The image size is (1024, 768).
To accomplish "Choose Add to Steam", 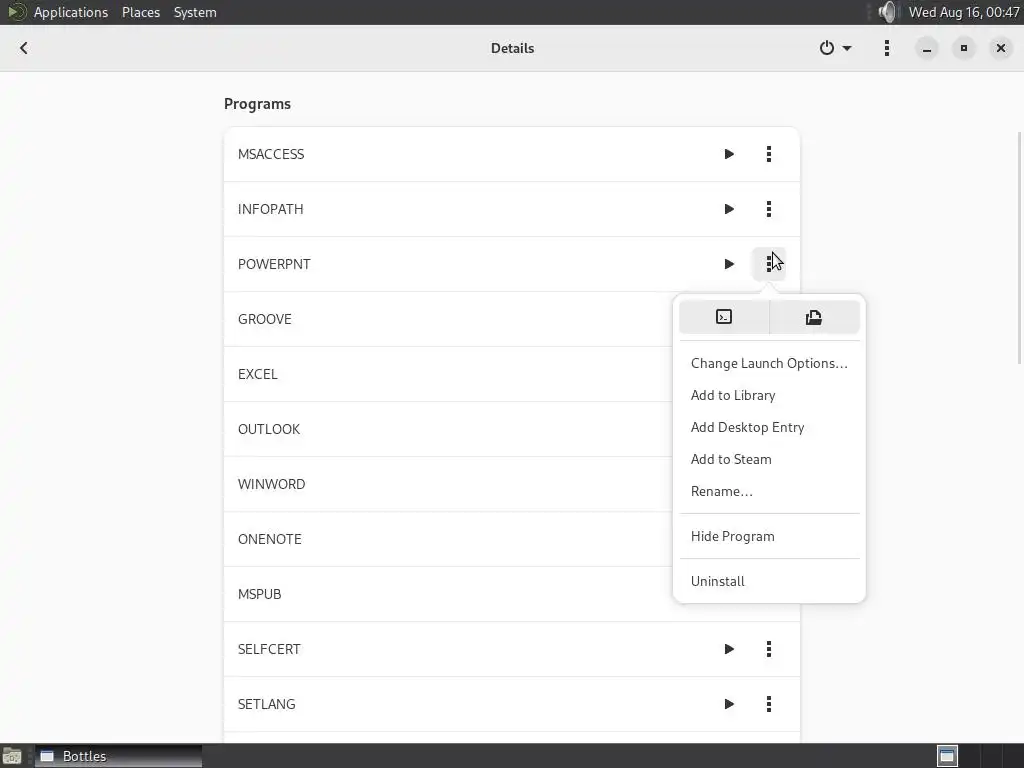I will tap(769, 459).
